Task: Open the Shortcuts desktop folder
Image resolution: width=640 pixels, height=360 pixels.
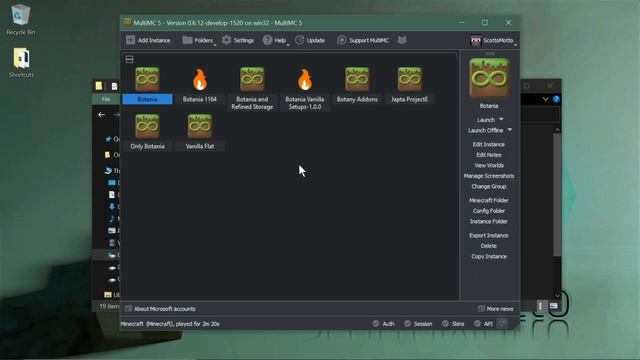Action: click(x=21, y=62)
